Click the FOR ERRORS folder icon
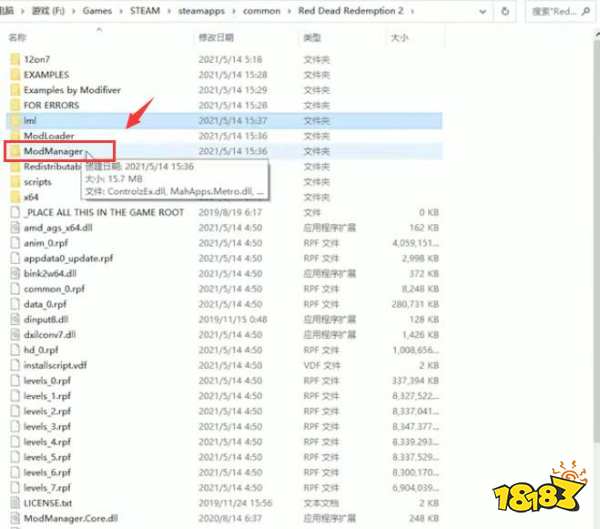Screen dimensions: 600x529 15,105
